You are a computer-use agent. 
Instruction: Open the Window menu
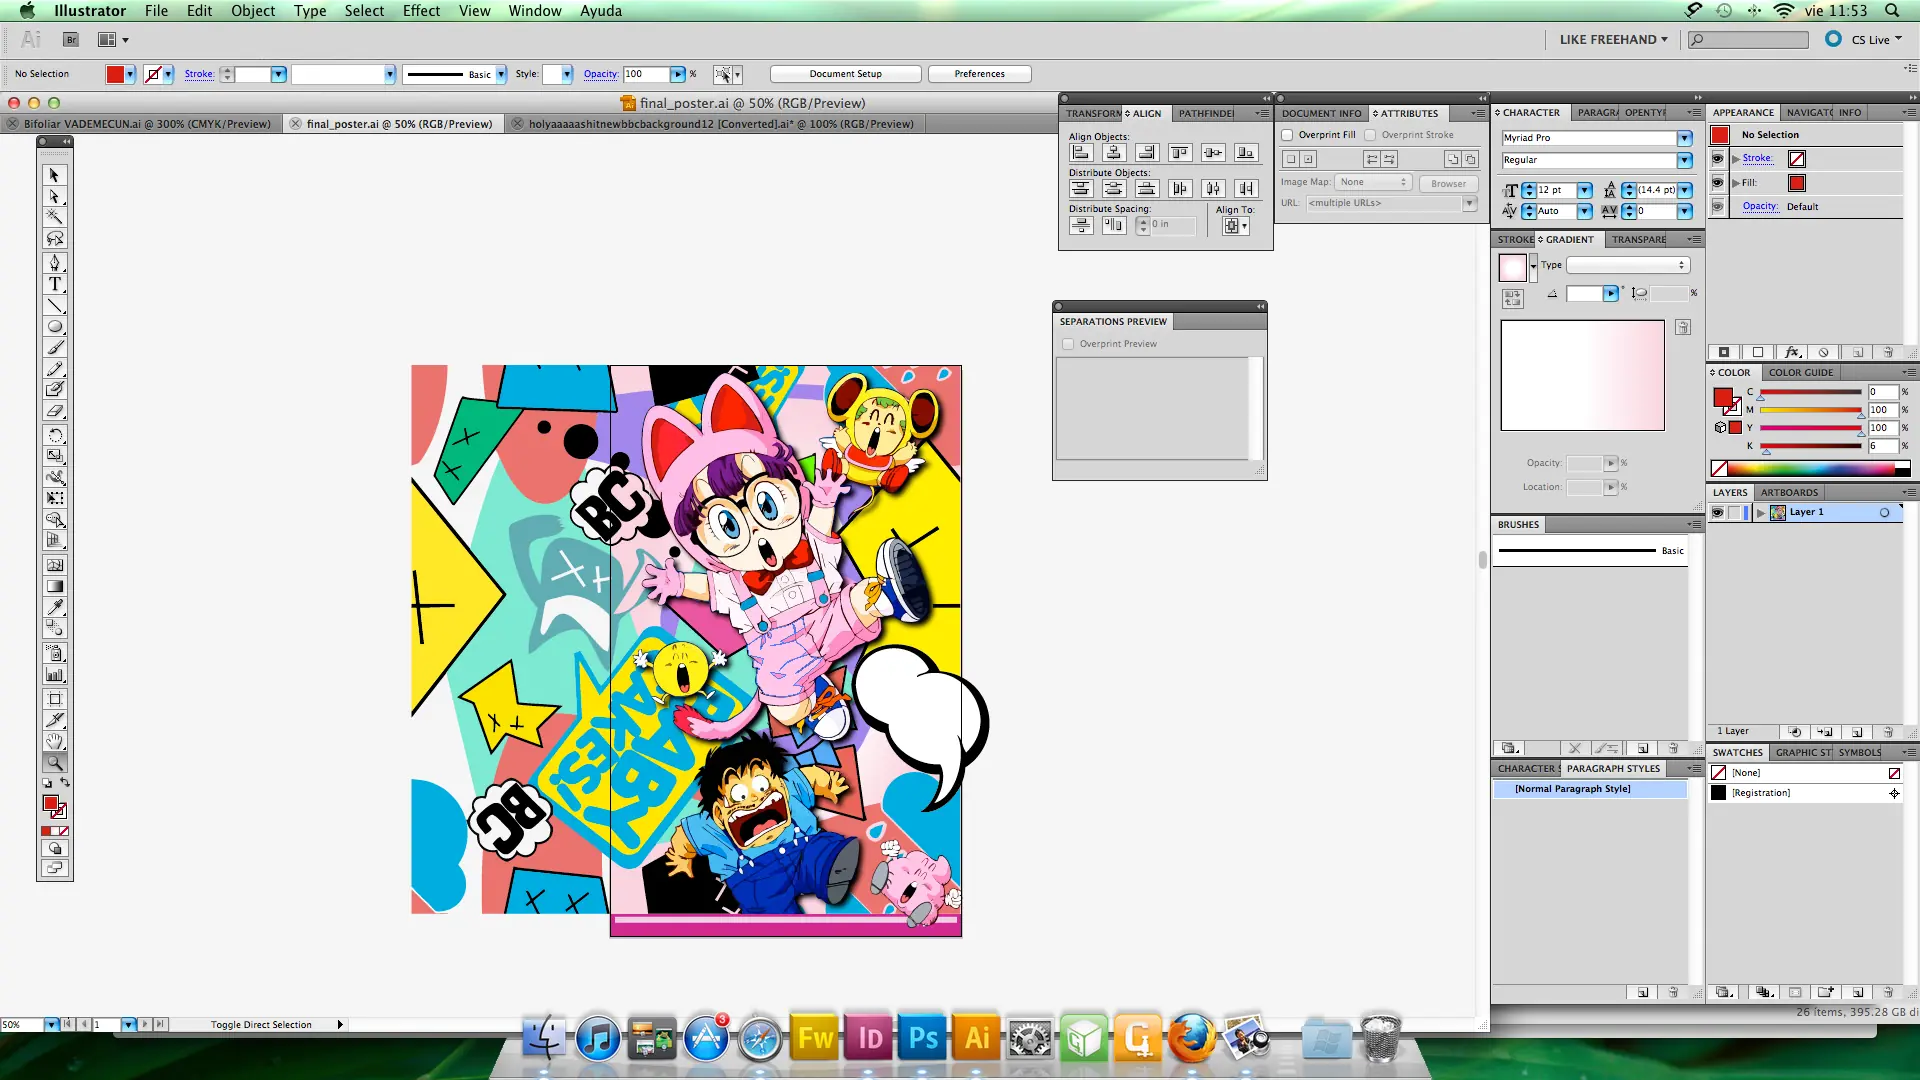[x=535, y=11]
